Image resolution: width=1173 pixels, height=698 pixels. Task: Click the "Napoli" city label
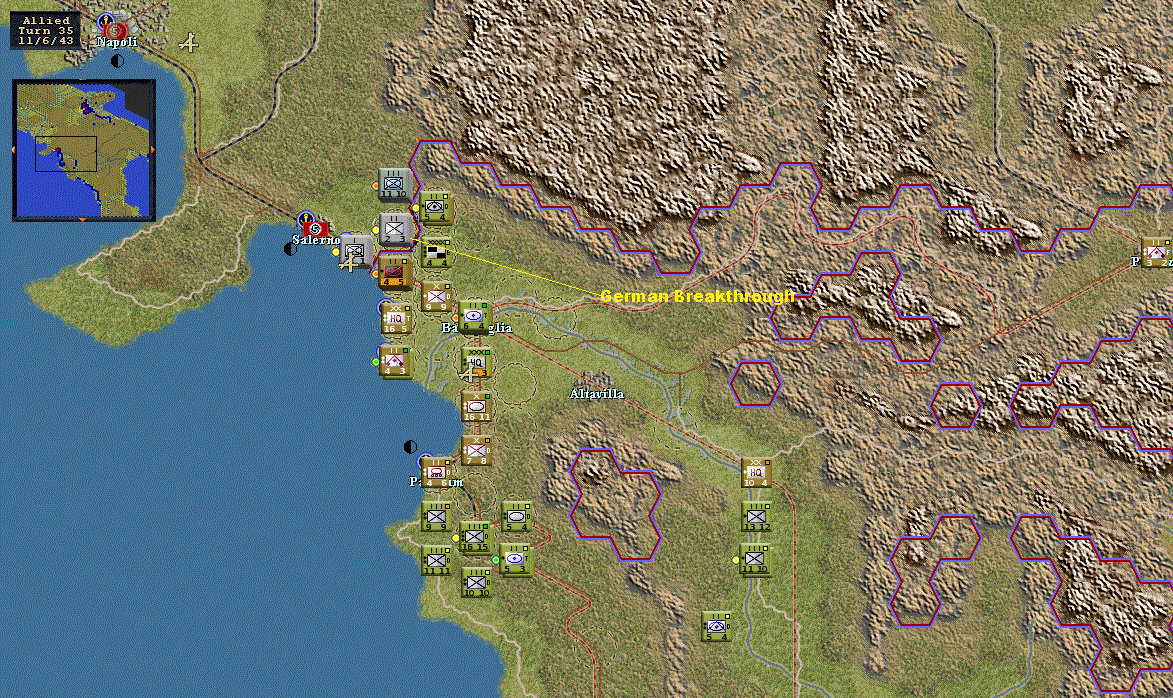[117, 43]
